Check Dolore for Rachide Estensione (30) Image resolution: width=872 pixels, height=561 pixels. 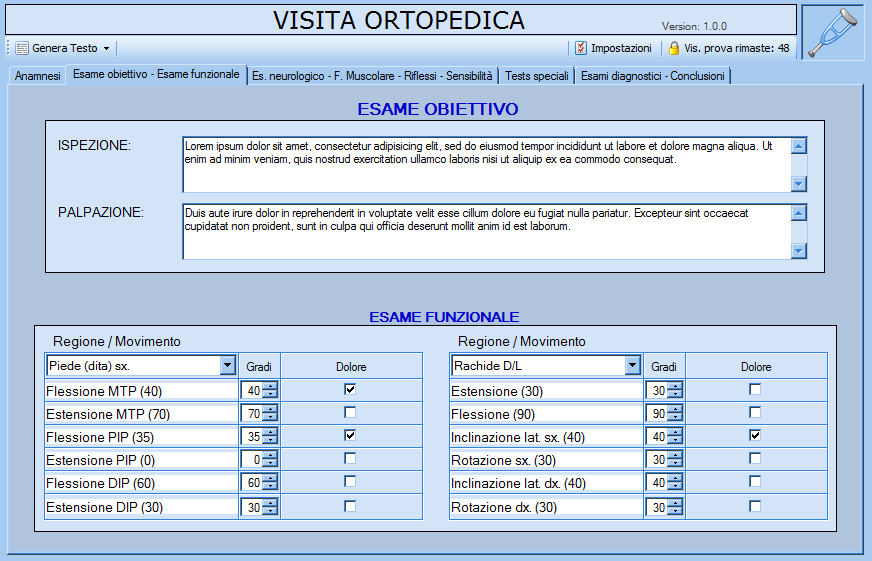click(755, 389)
